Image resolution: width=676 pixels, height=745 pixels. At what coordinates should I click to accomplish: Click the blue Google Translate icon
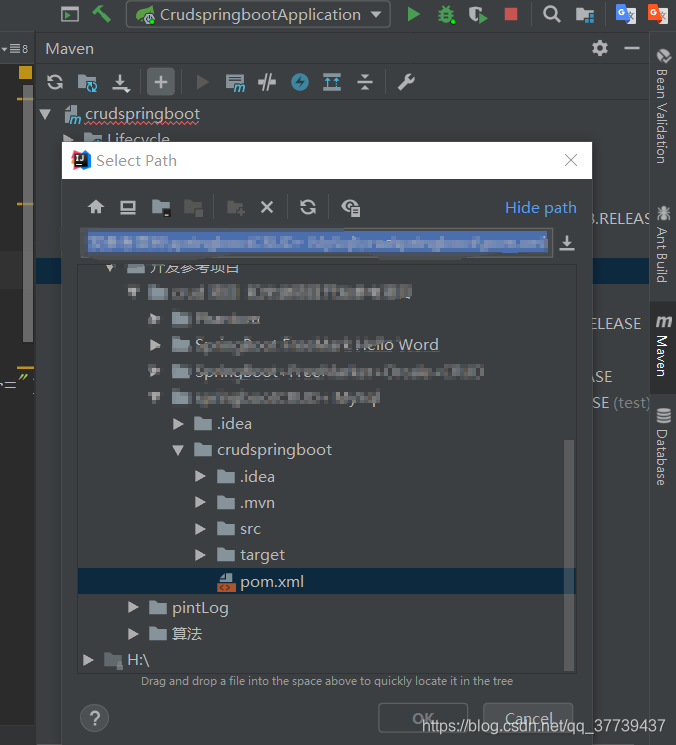point(625,14)
